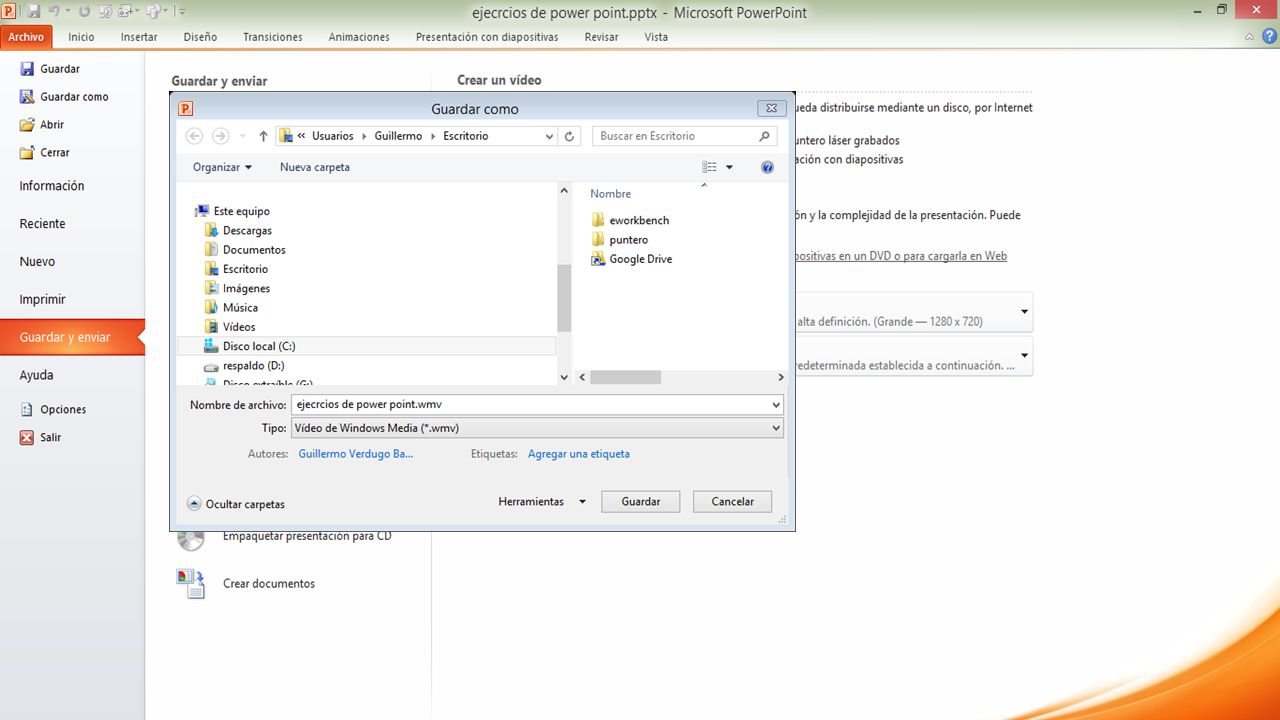Open the Animaciones tab
Image resolution: width=1280 pixels, height=720 pixels.
pyautogui.click(x=359, y=37)
